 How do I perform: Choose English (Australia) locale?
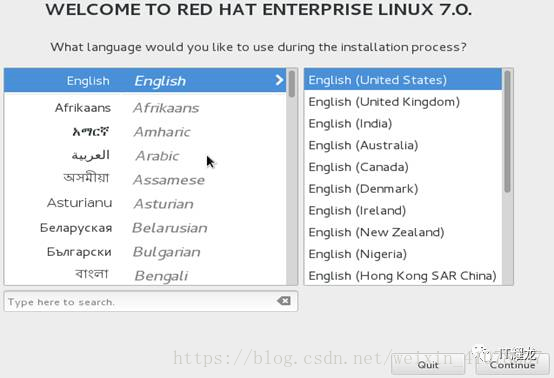pos(403,145)
